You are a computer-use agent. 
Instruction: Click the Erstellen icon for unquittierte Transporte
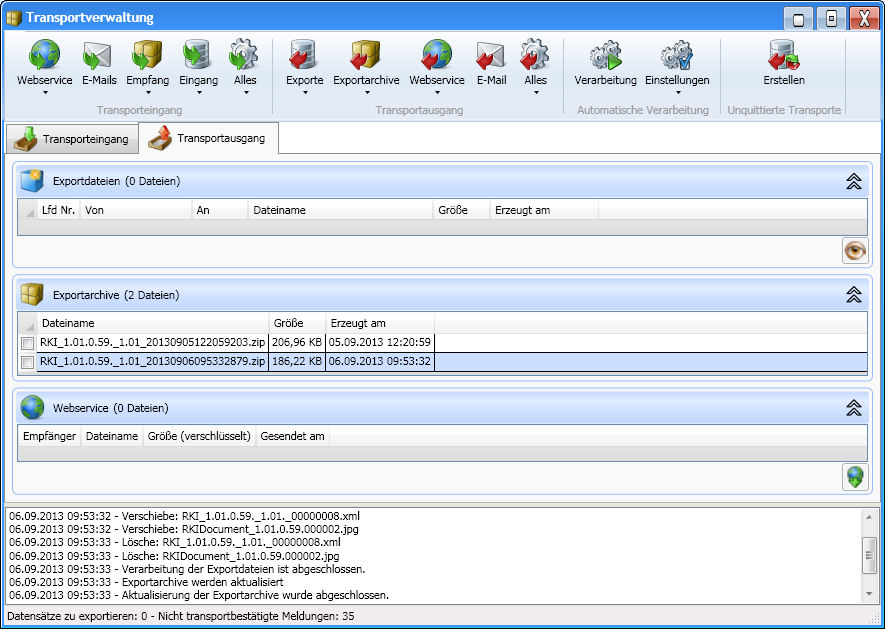click(x=783, y=56)
